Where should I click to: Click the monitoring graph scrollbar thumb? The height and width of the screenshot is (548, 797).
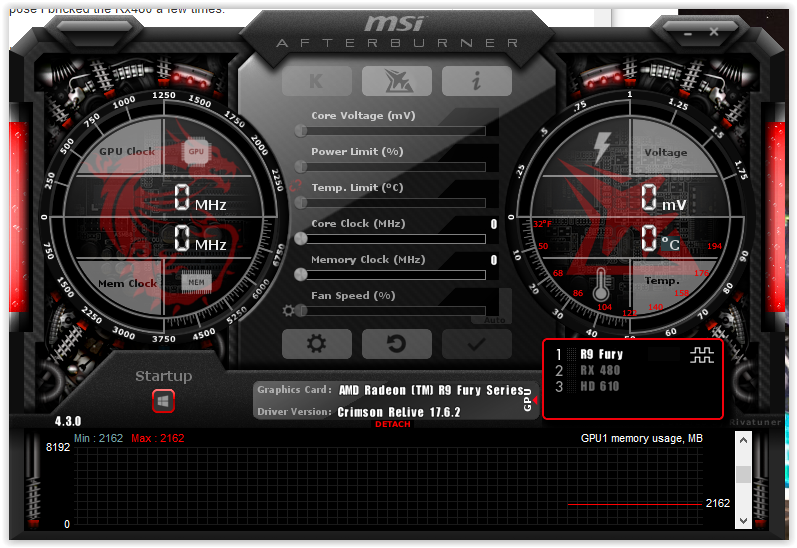[x=743, y=474]
